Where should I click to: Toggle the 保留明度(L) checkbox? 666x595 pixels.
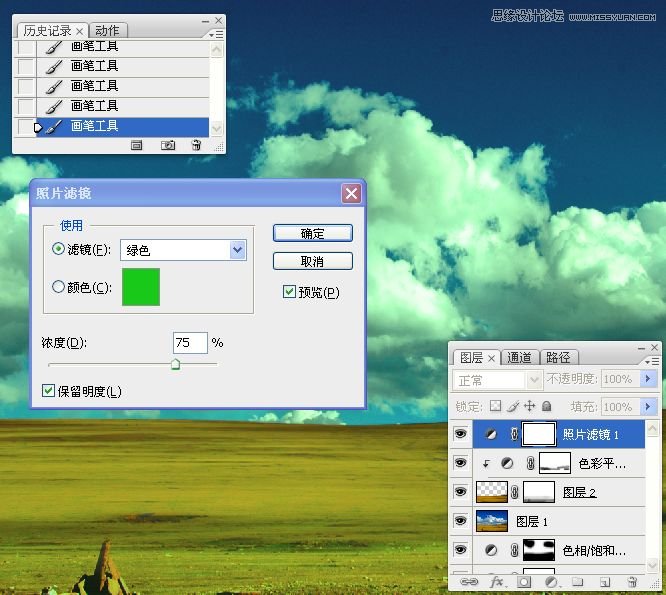coord(48,390)
